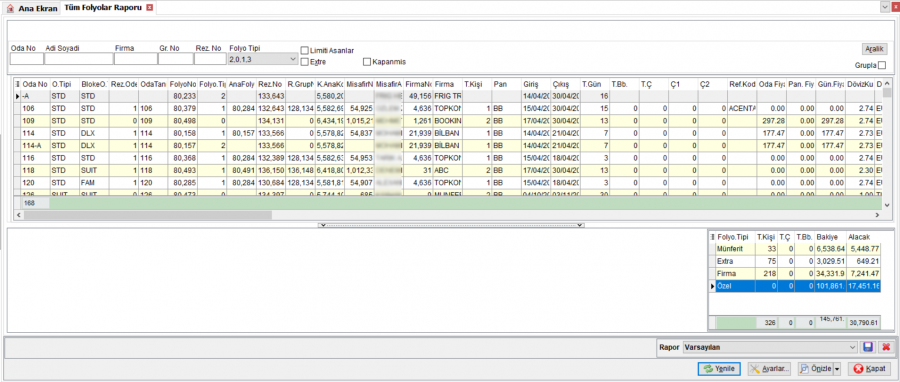The height and width of the screenshot is (382, 900).
Task: Click the Aralik button
Action: (x=874, y=49)
